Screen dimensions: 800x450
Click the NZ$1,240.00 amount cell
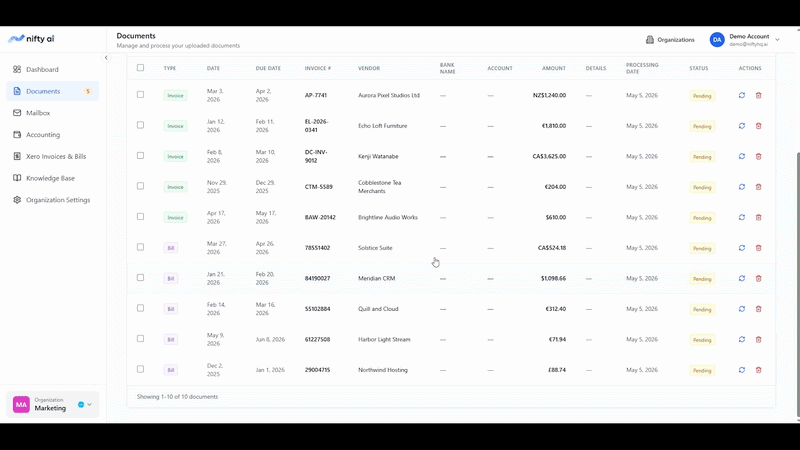click(549, 95)
